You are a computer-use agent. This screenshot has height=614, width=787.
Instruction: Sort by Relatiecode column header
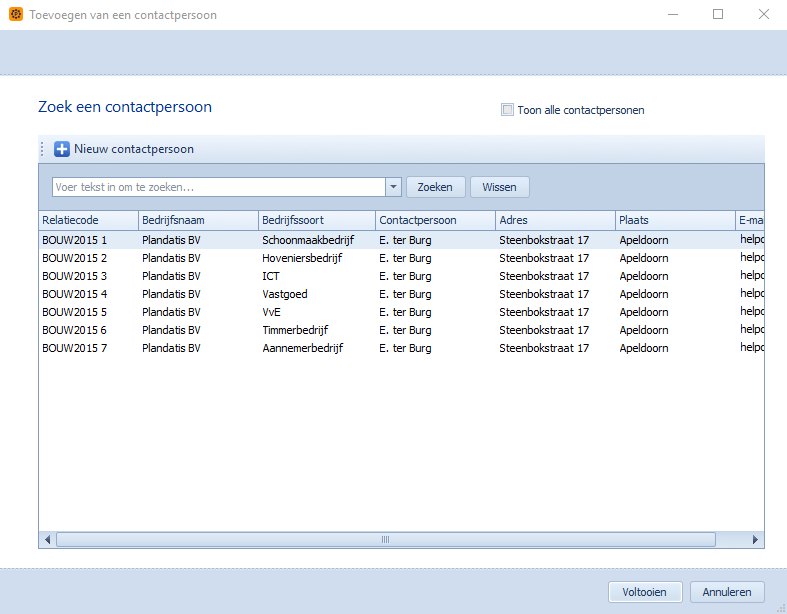(x=88, y=220)
